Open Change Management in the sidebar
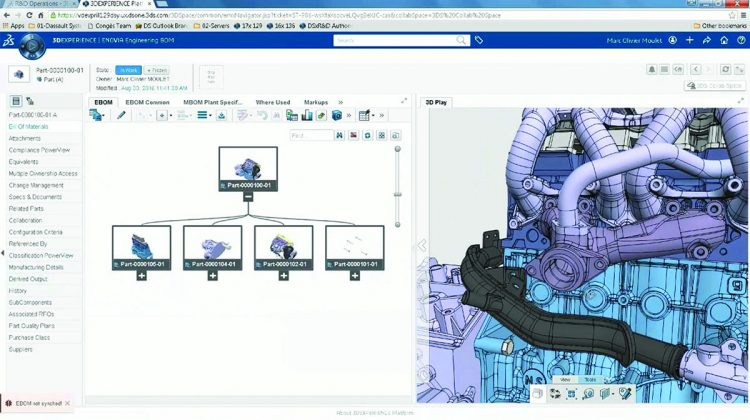Viewport: 750px width, 420px height. pos(36,185)
